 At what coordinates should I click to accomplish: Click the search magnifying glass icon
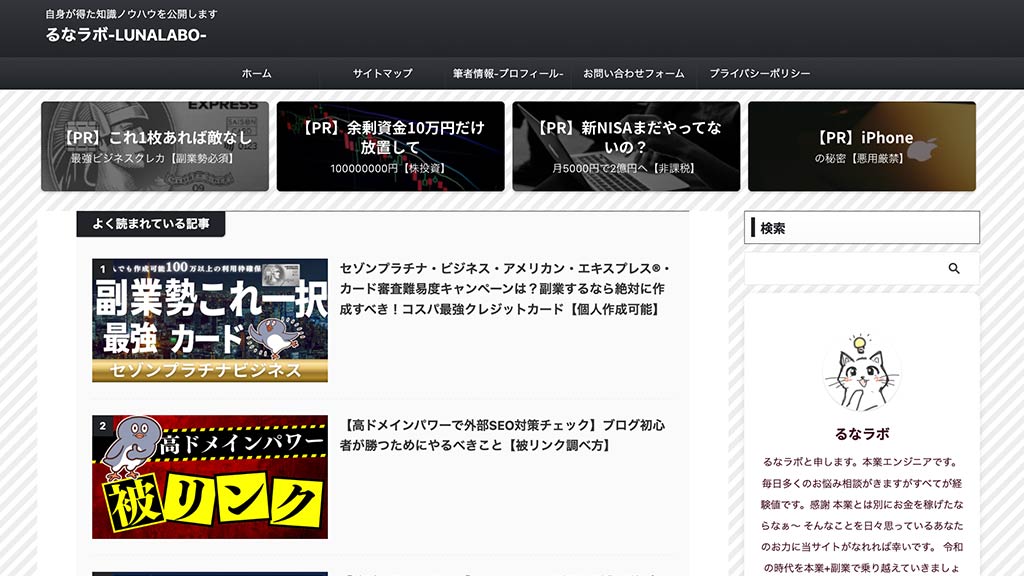pos(953,268)
